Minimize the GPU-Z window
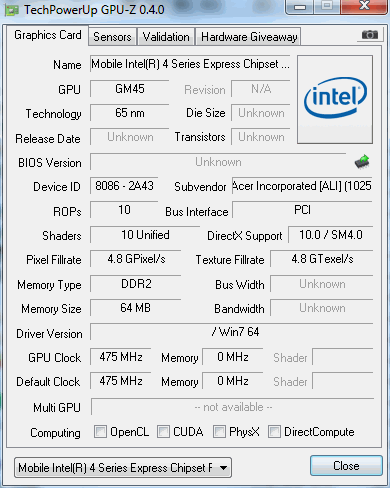The height and width of the screenshot is (488, 390). pos(299,7)
